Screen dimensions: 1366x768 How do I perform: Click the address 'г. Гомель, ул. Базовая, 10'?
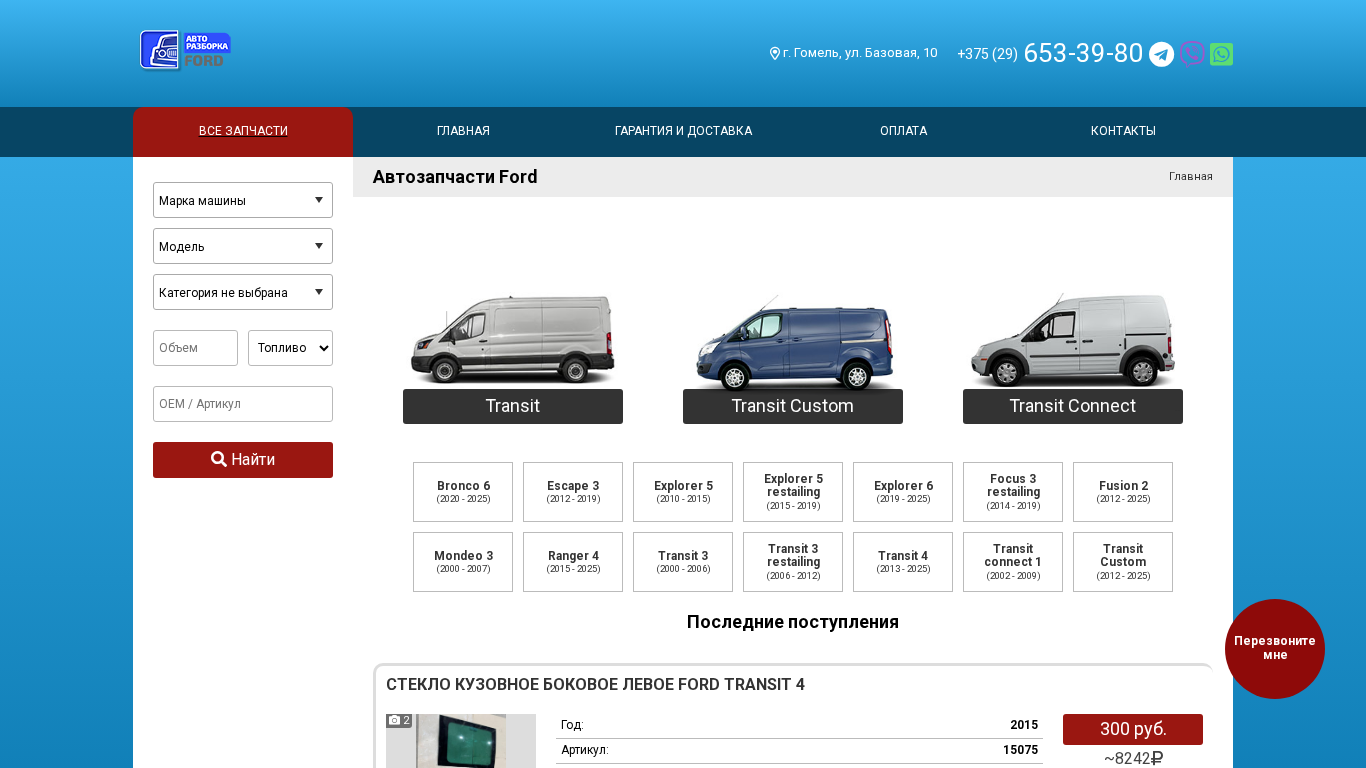860,53
